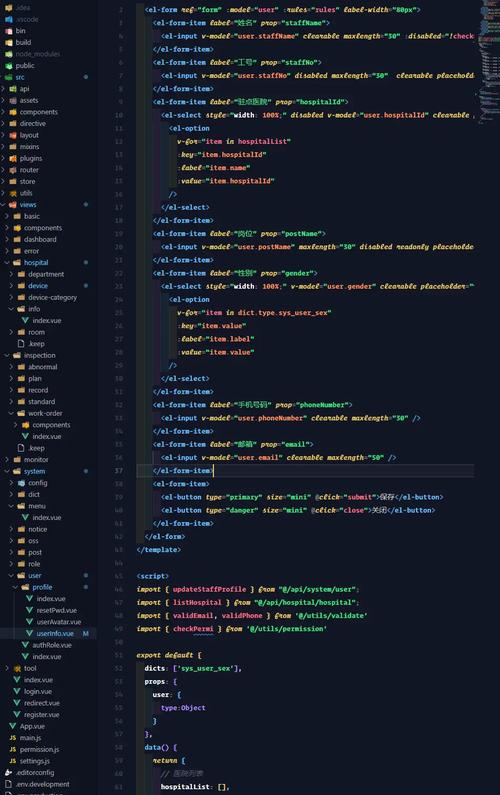This screenshot has height=795, width=500.
Task: Open the device-category folder
Action: tap(52, 298)
